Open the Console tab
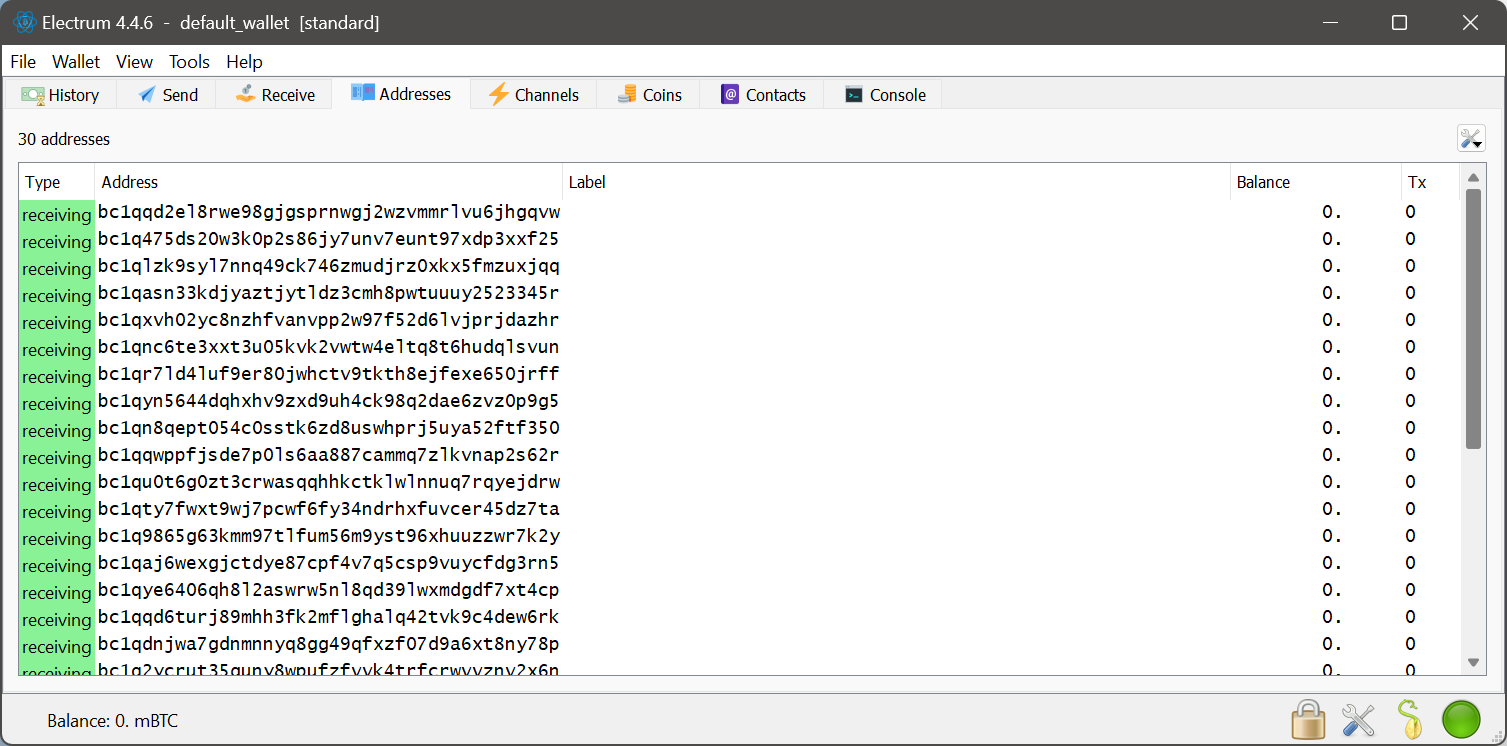 click(884, 95)
